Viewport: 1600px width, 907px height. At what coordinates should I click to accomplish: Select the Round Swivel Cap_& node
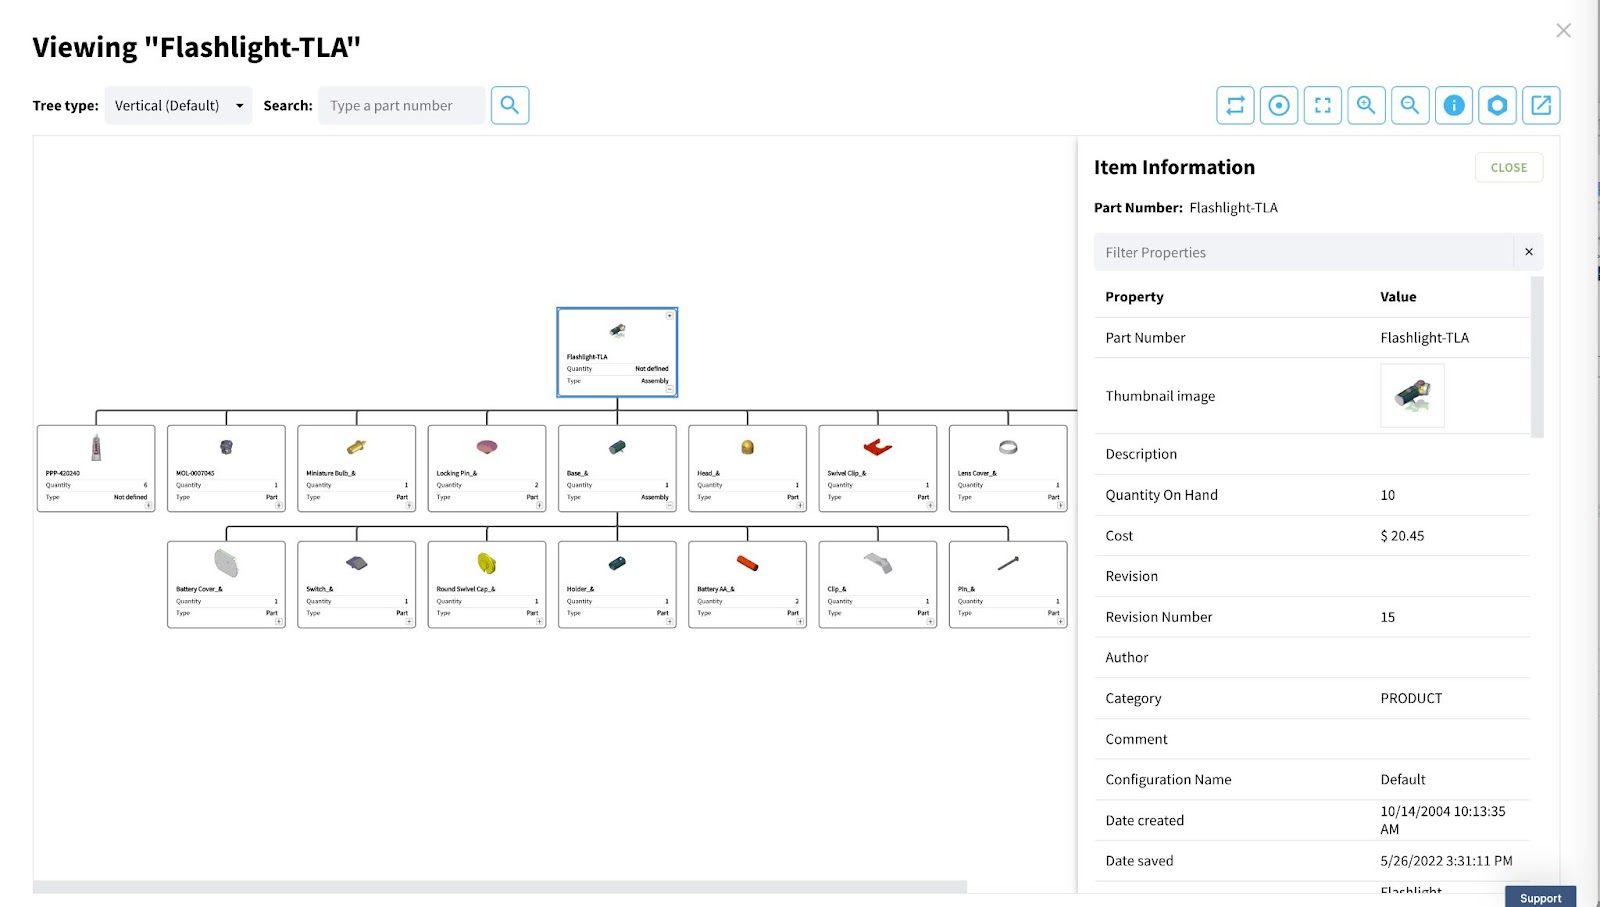(x=487, y=584)
